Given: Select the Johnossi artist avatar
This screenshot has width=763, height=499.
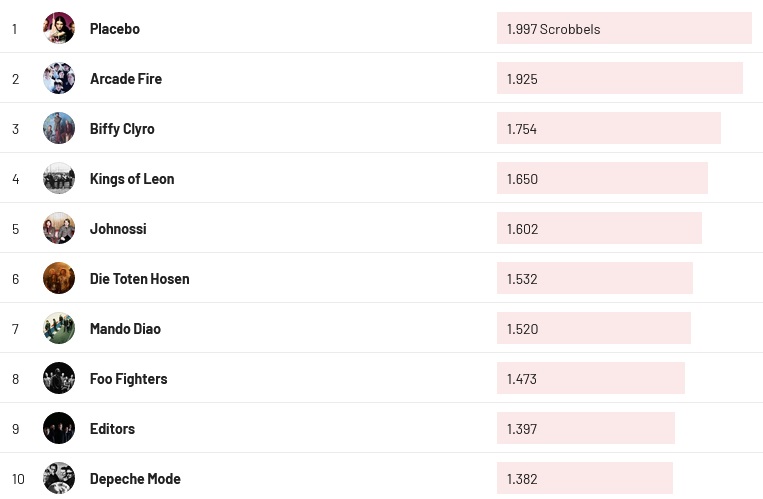Looking at the screenshot, I should [59, 228].
